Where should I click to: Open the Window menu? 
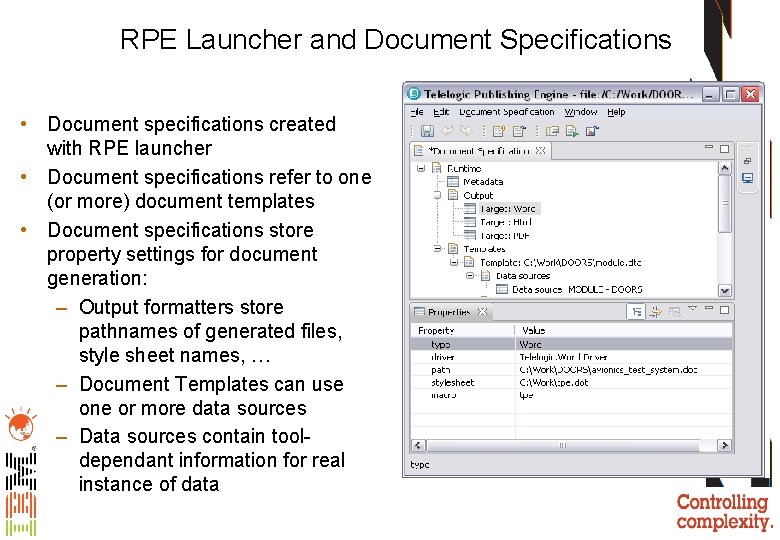[x=581, y=112]
